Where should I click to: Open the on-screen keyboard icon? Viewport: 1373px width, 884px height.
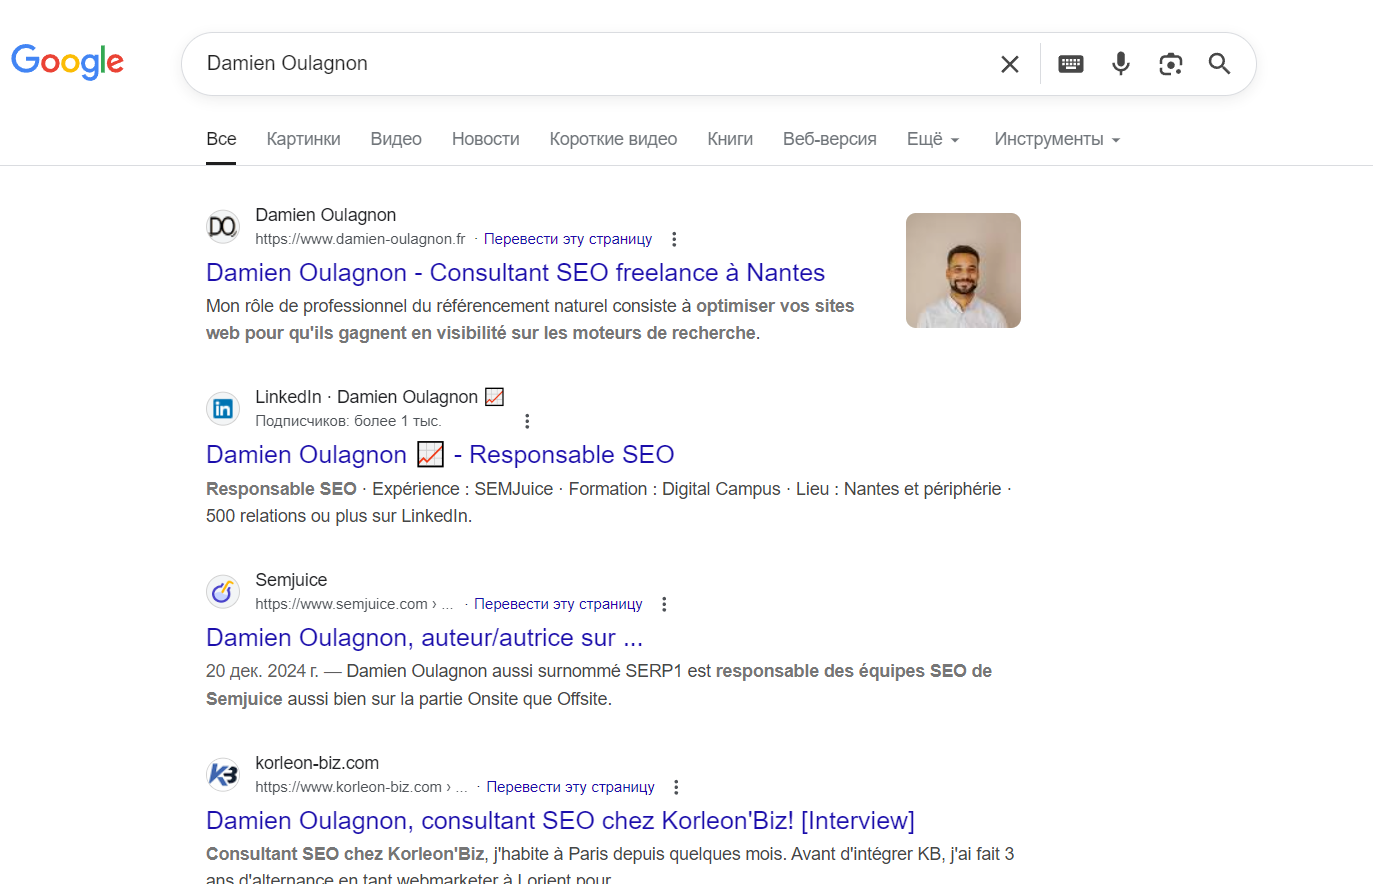point(1070,63)
